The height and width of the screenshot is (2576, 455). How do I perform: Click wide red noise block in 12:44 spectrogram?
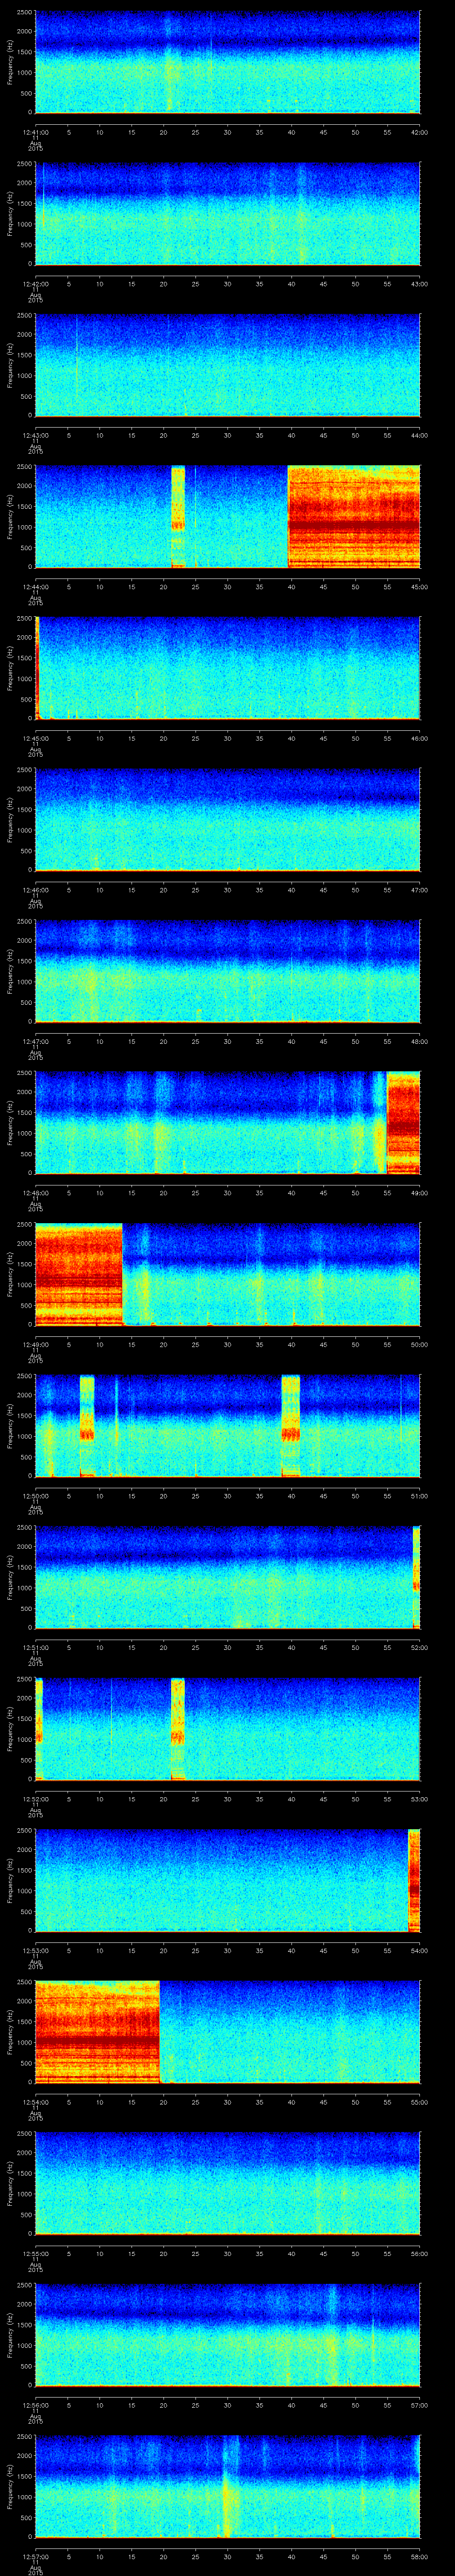click(x=353, y=516)
